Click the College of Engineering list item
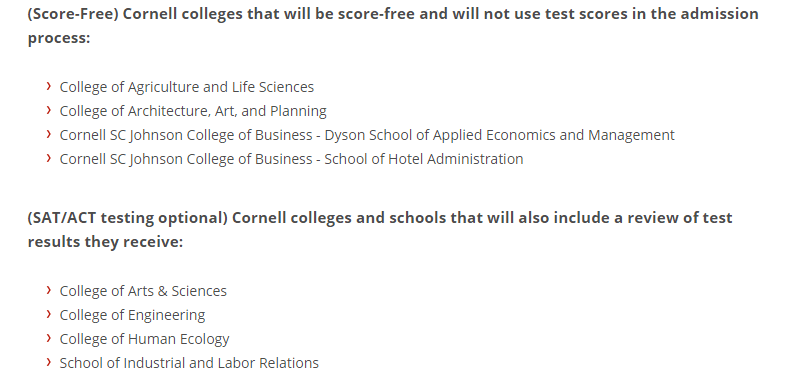 pos(132,315)
